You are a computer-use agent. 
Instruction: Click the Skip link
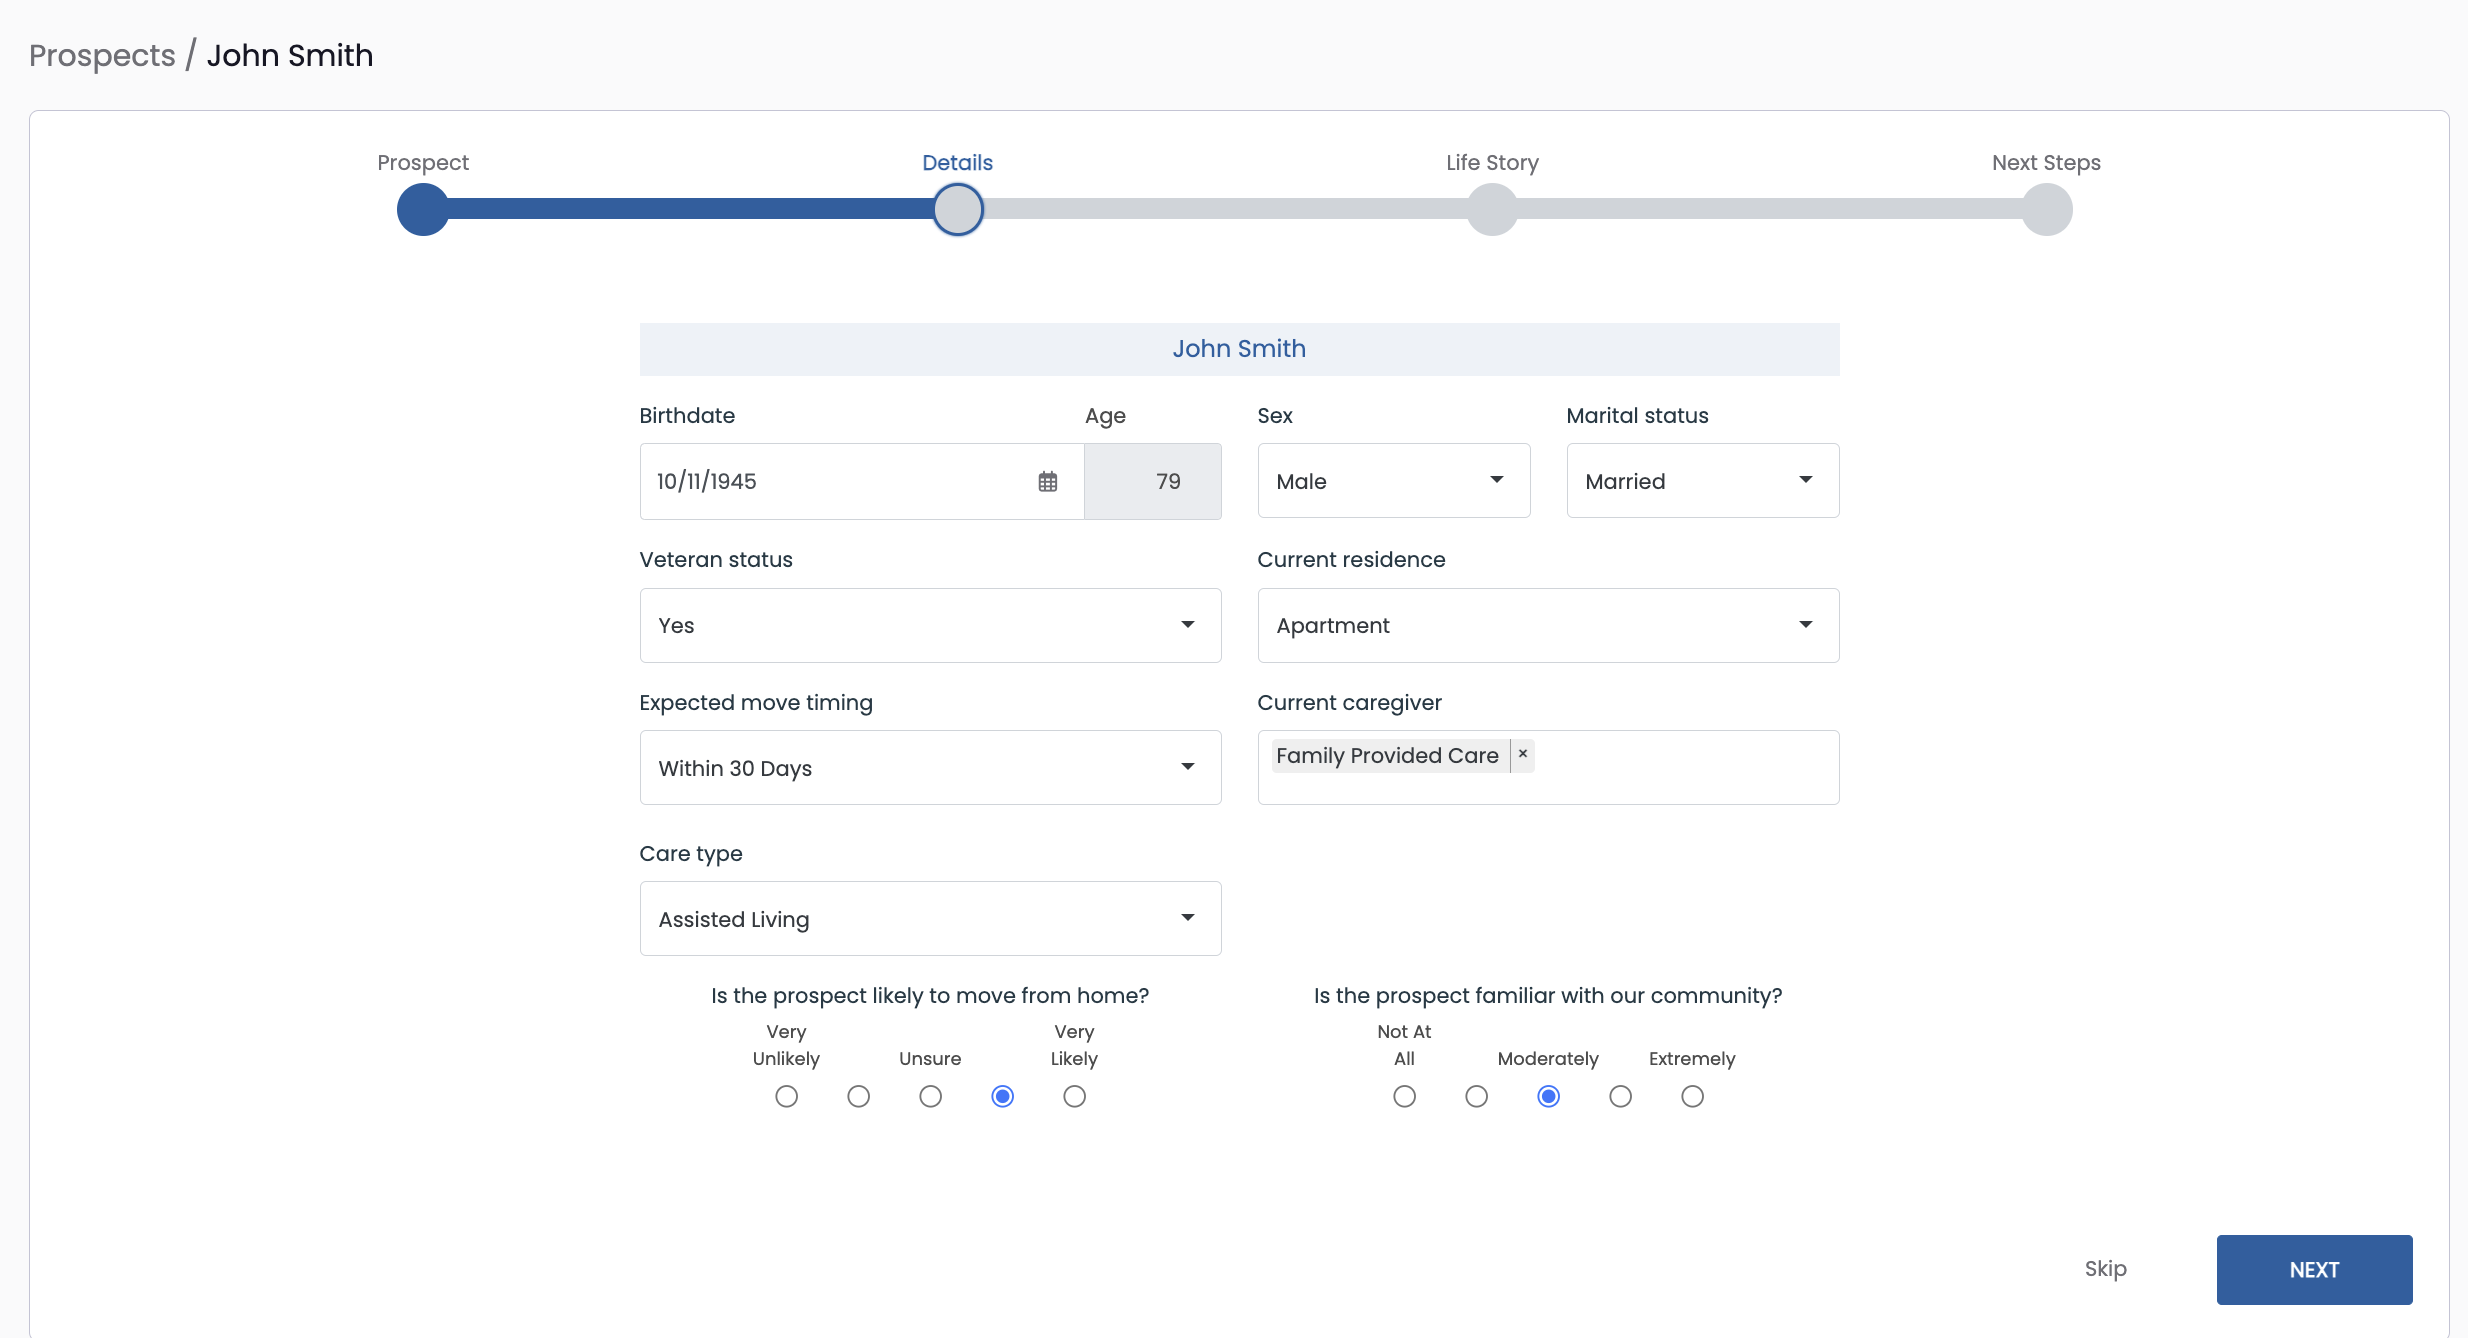(2105, 1269)
